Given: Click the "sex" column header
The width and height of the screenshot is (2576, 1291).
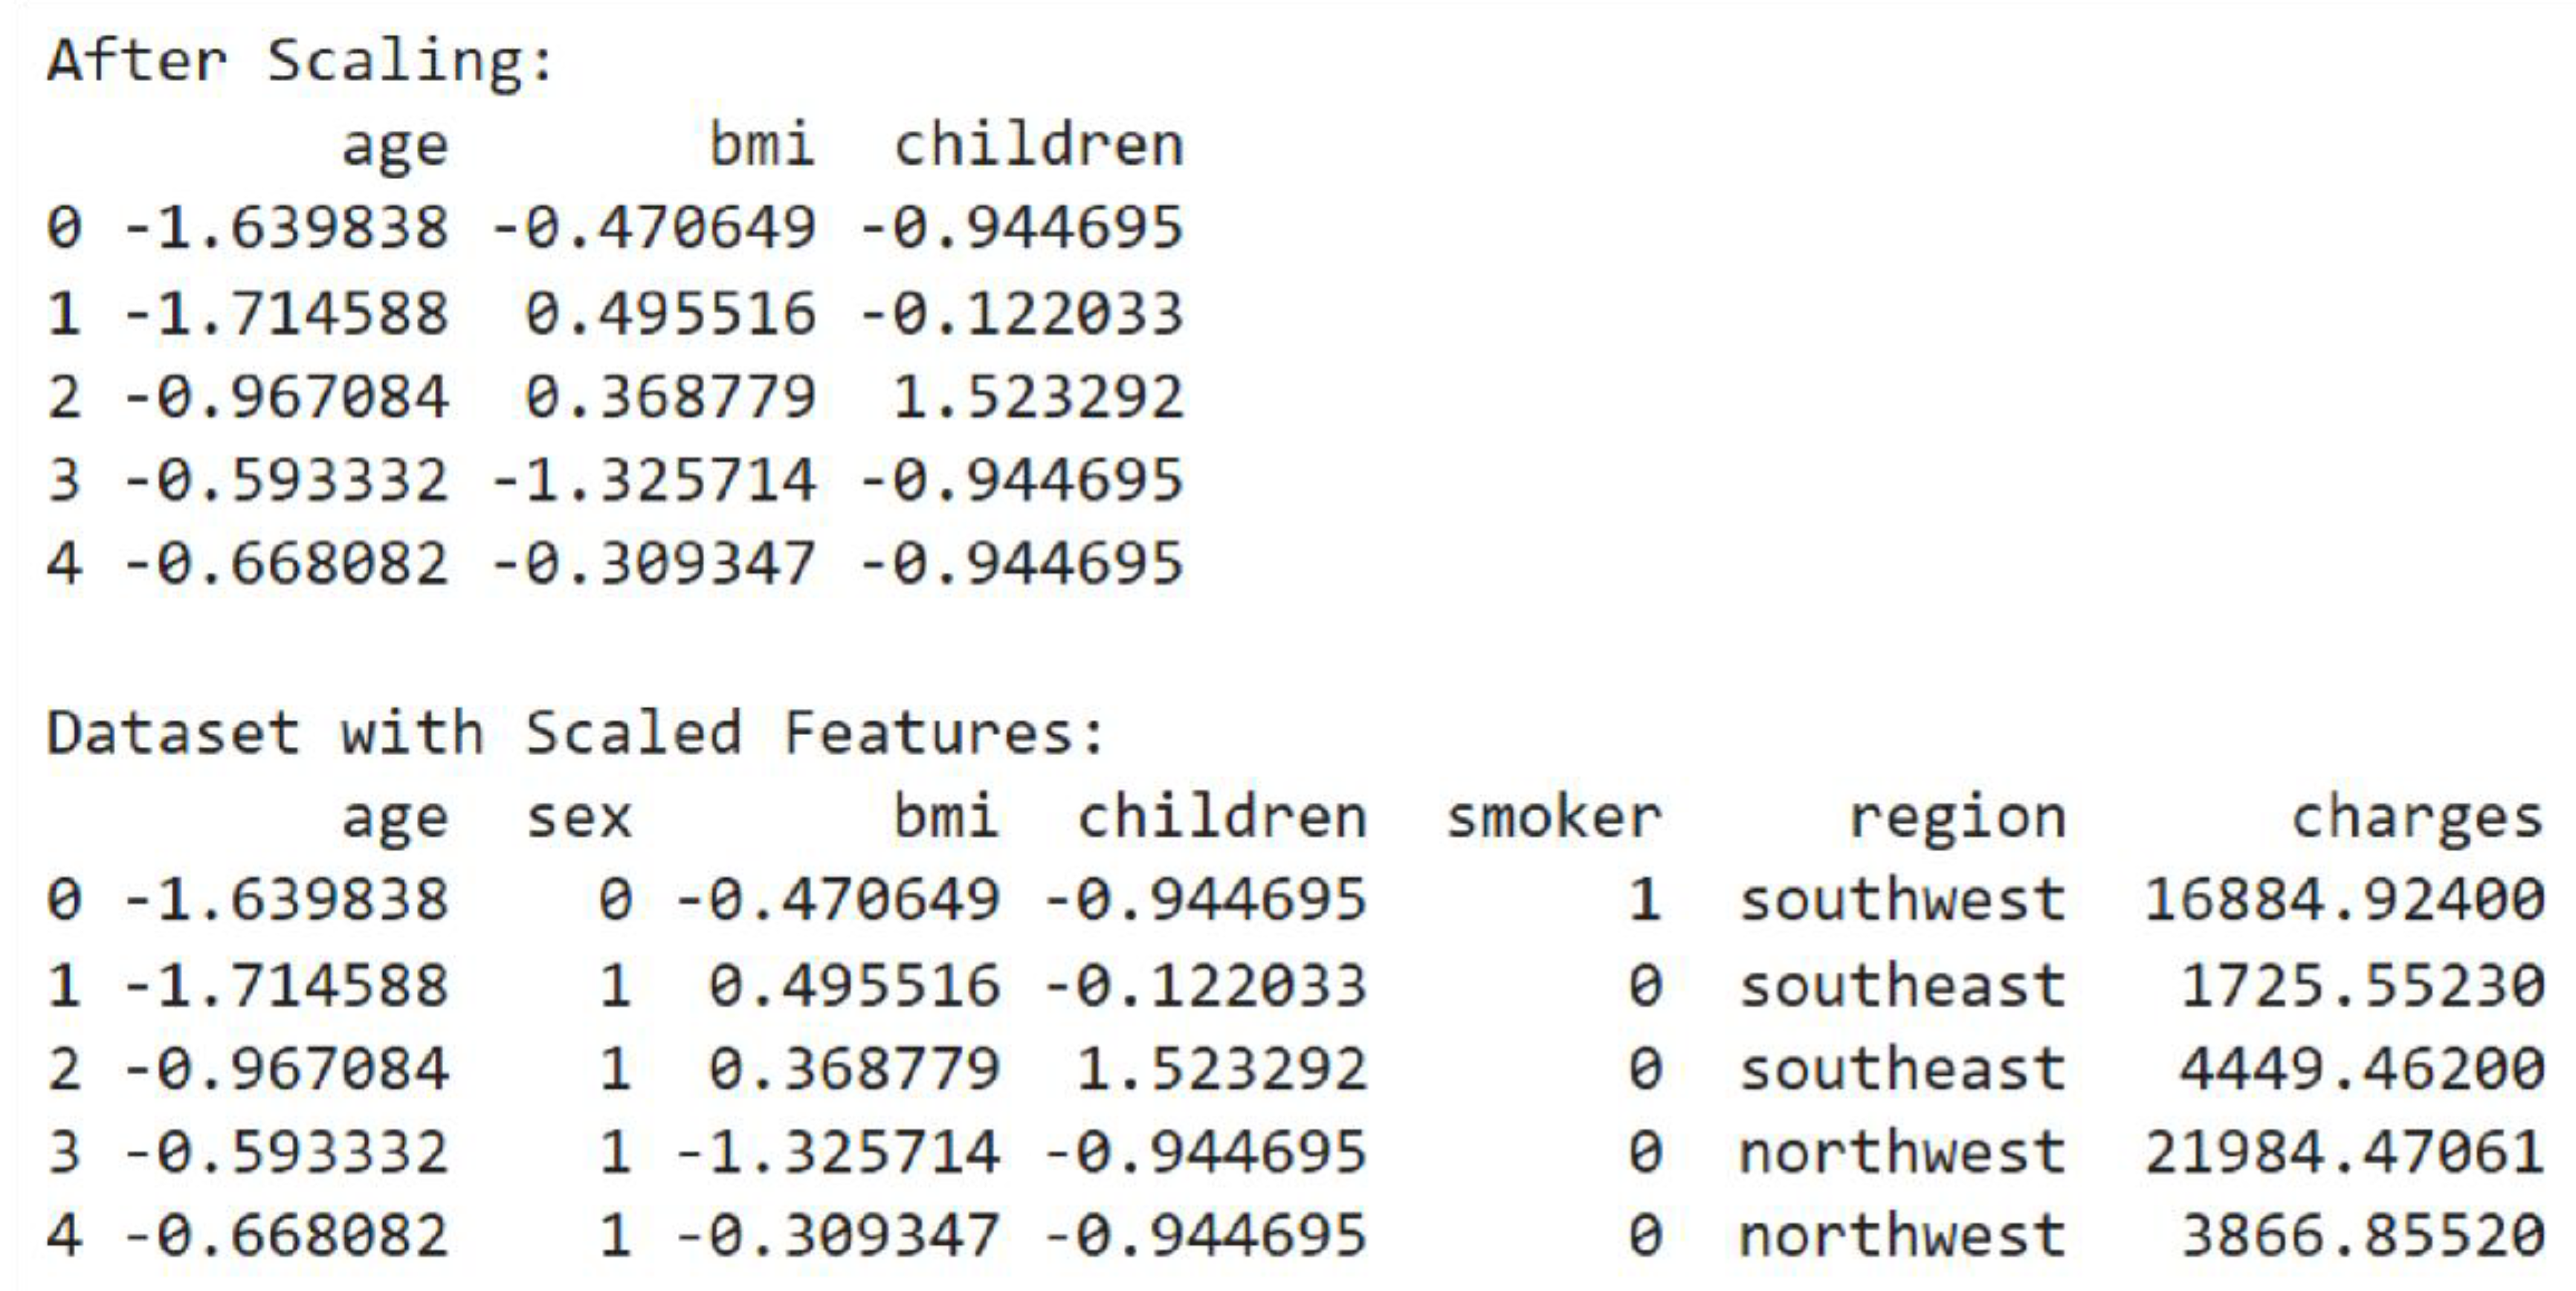Looking at the screenshot, I should 579,818.
